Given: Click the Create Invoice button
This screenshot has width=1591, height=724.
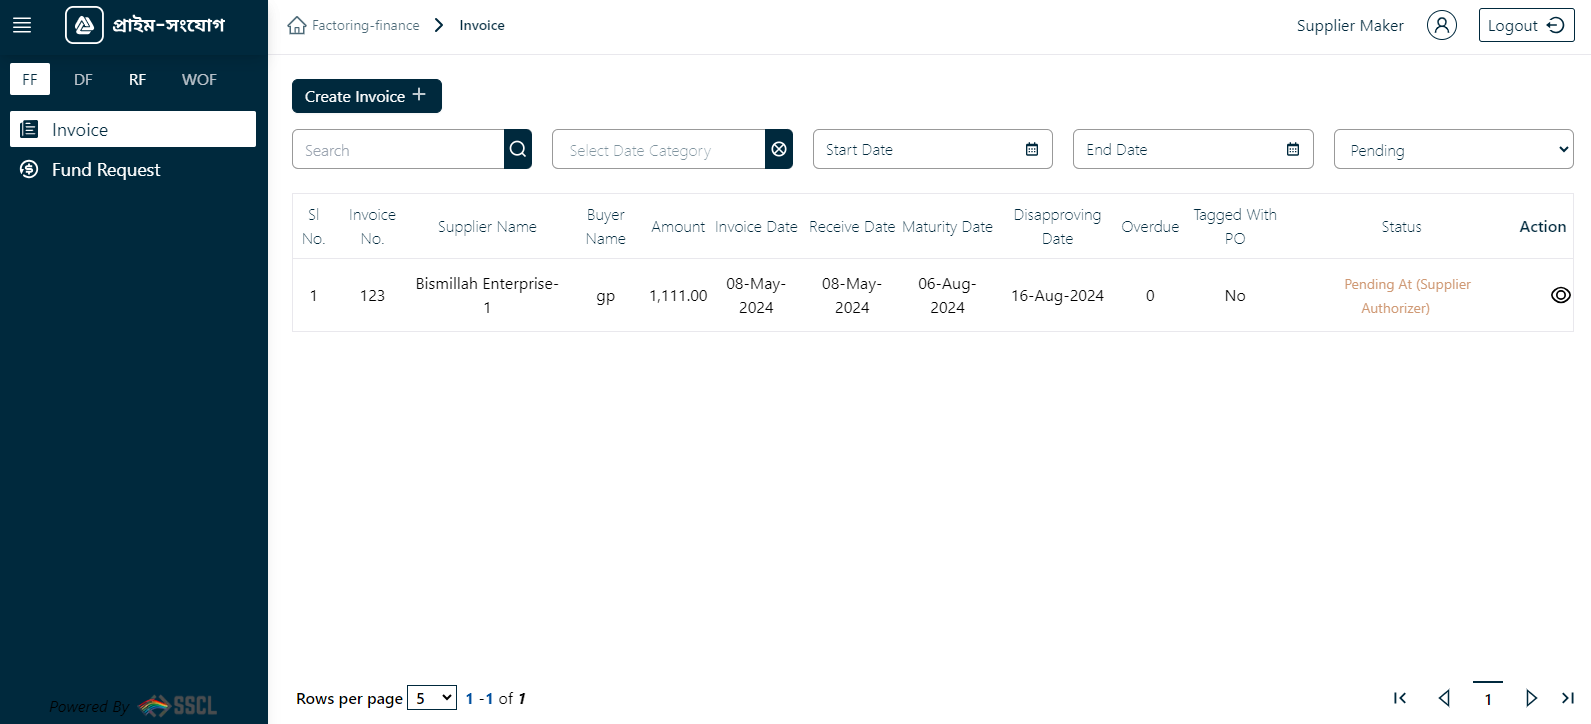Looking at the screenshot, I should [x=367, y=96].
